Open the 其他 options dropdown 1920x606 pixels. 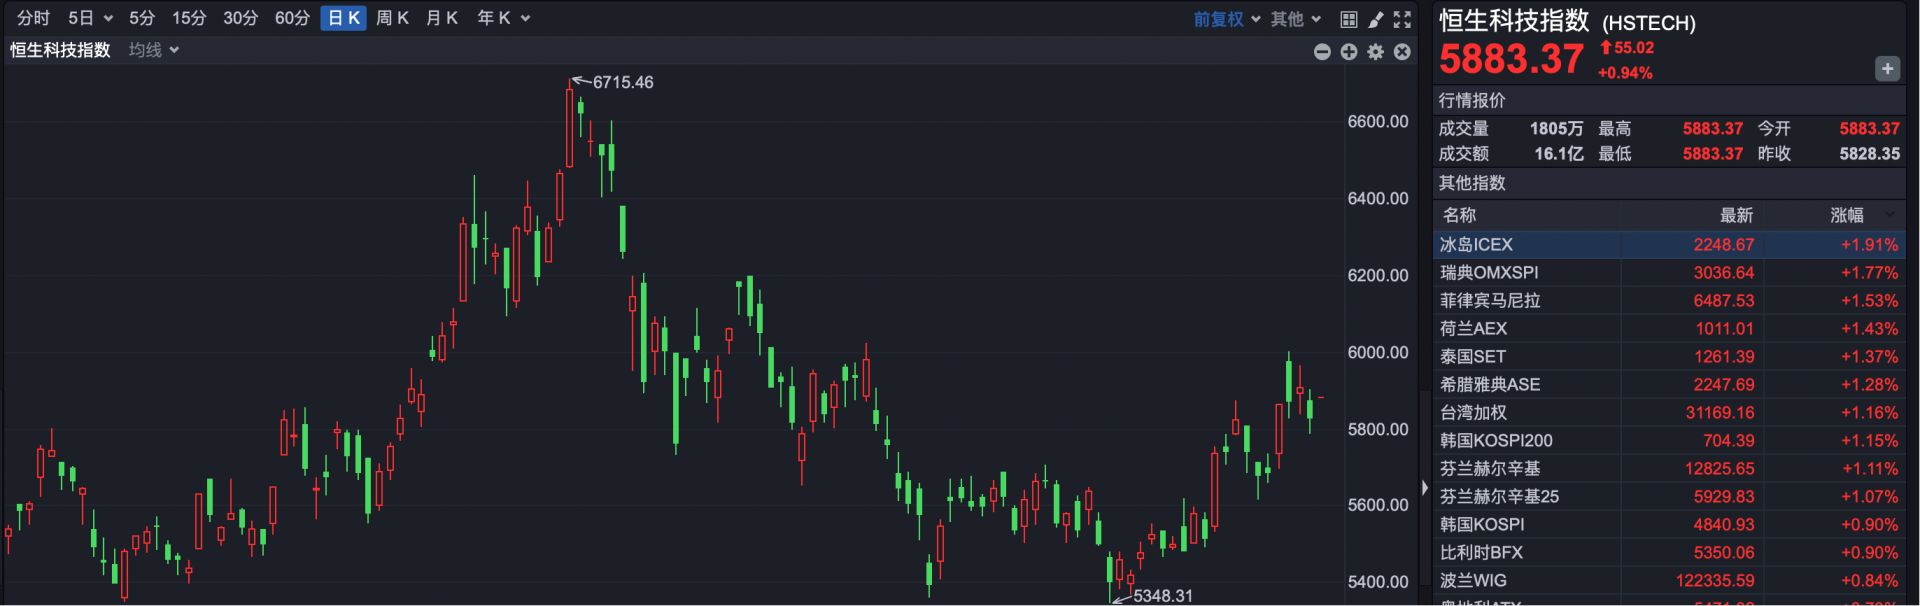(1296, 19)
